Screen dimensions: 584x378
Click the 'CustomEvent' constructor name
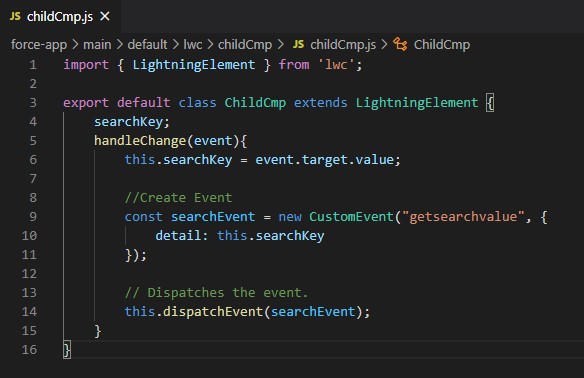[x=351, y=217]
